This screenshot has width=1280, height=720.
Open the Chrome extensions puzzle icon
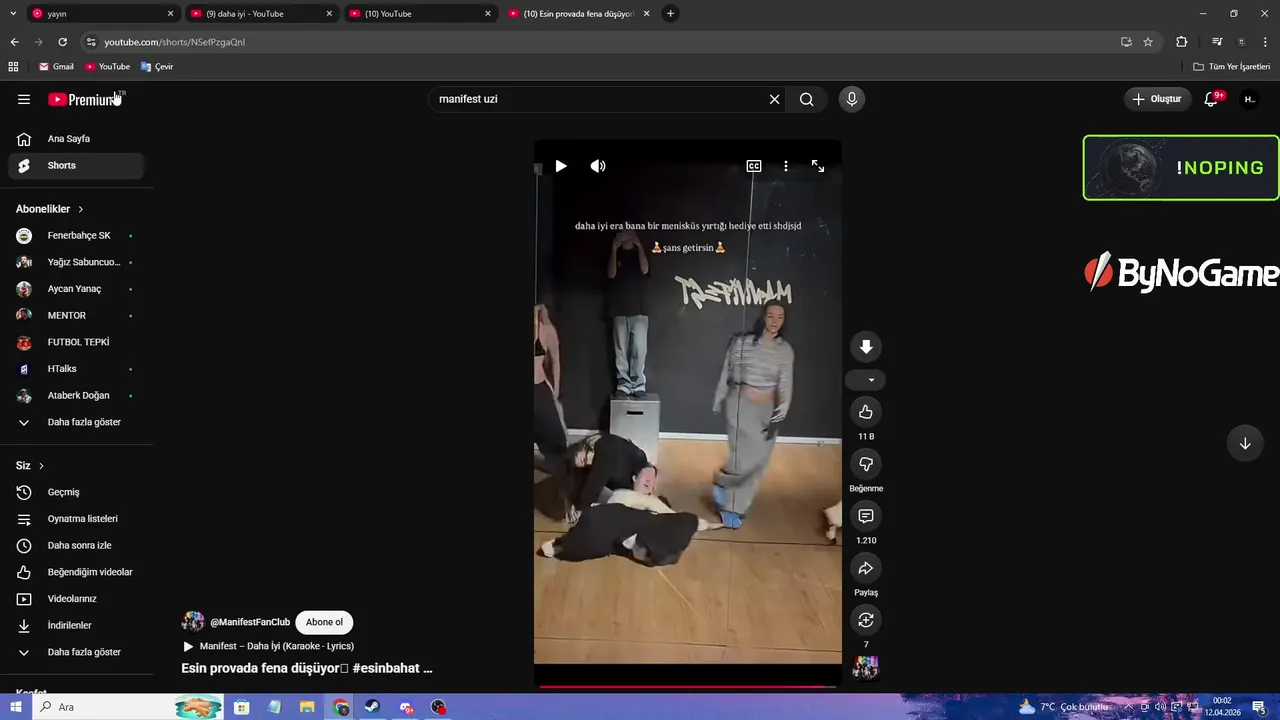click(1182, 42)
